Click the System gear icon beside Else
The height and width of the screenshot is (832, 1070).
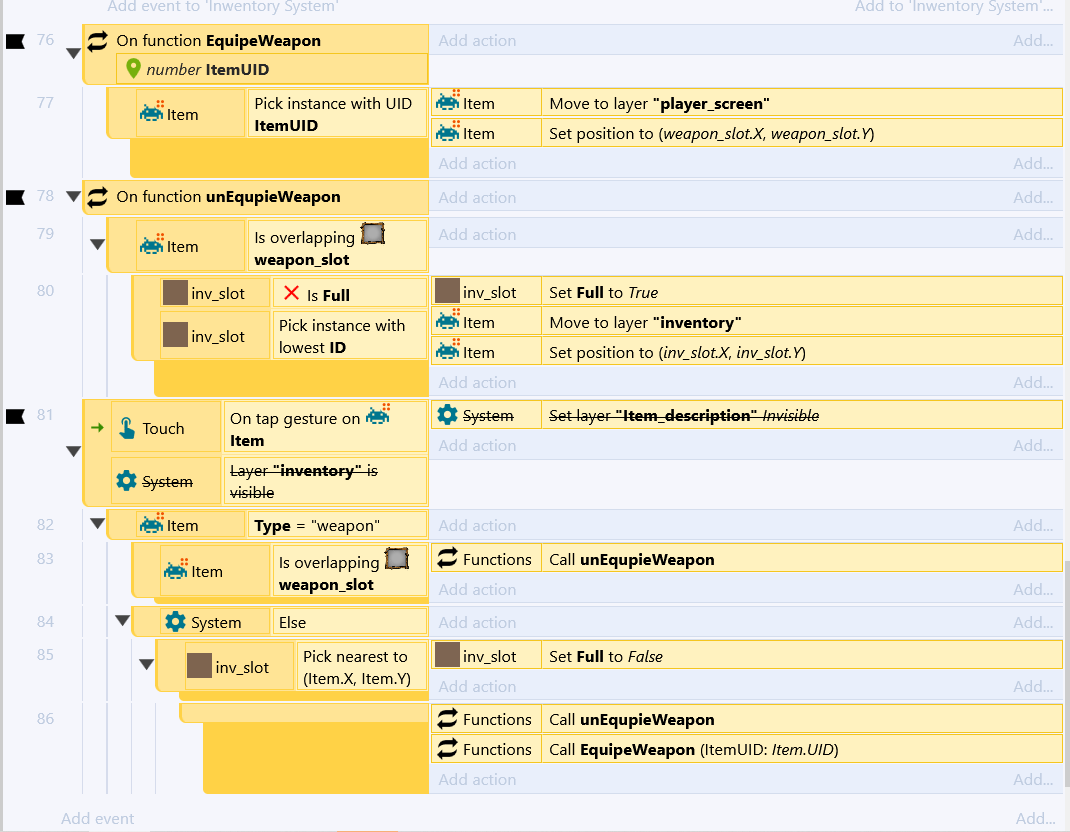pyautogui.click(x=175, y=622)
